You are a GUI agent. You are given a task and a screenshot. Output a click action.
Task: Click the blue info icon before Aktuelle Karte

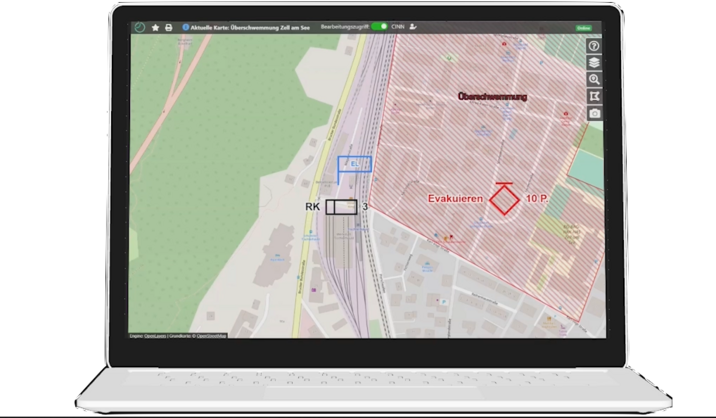pos(185,27)
